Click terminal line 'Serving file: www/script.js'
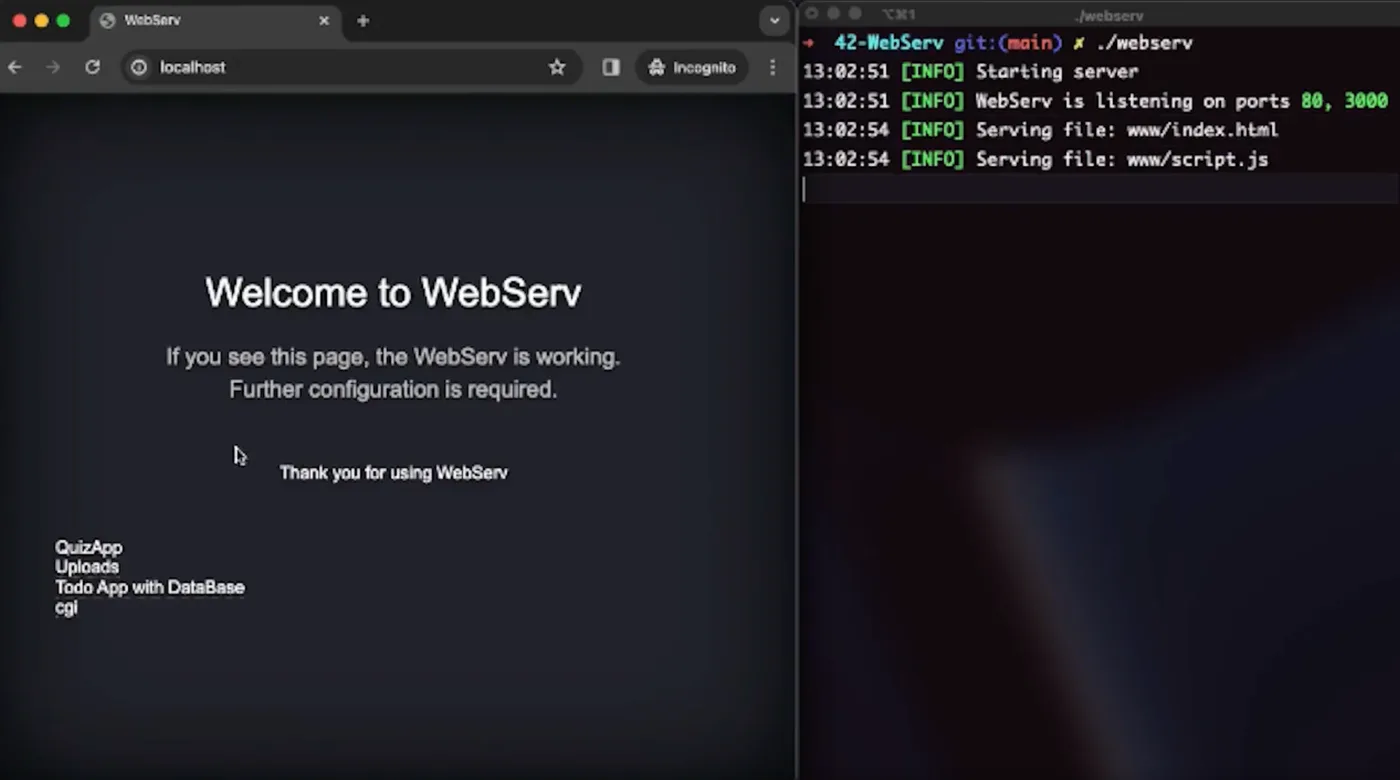This screenshot has width=1400, height=780. 1035,159
